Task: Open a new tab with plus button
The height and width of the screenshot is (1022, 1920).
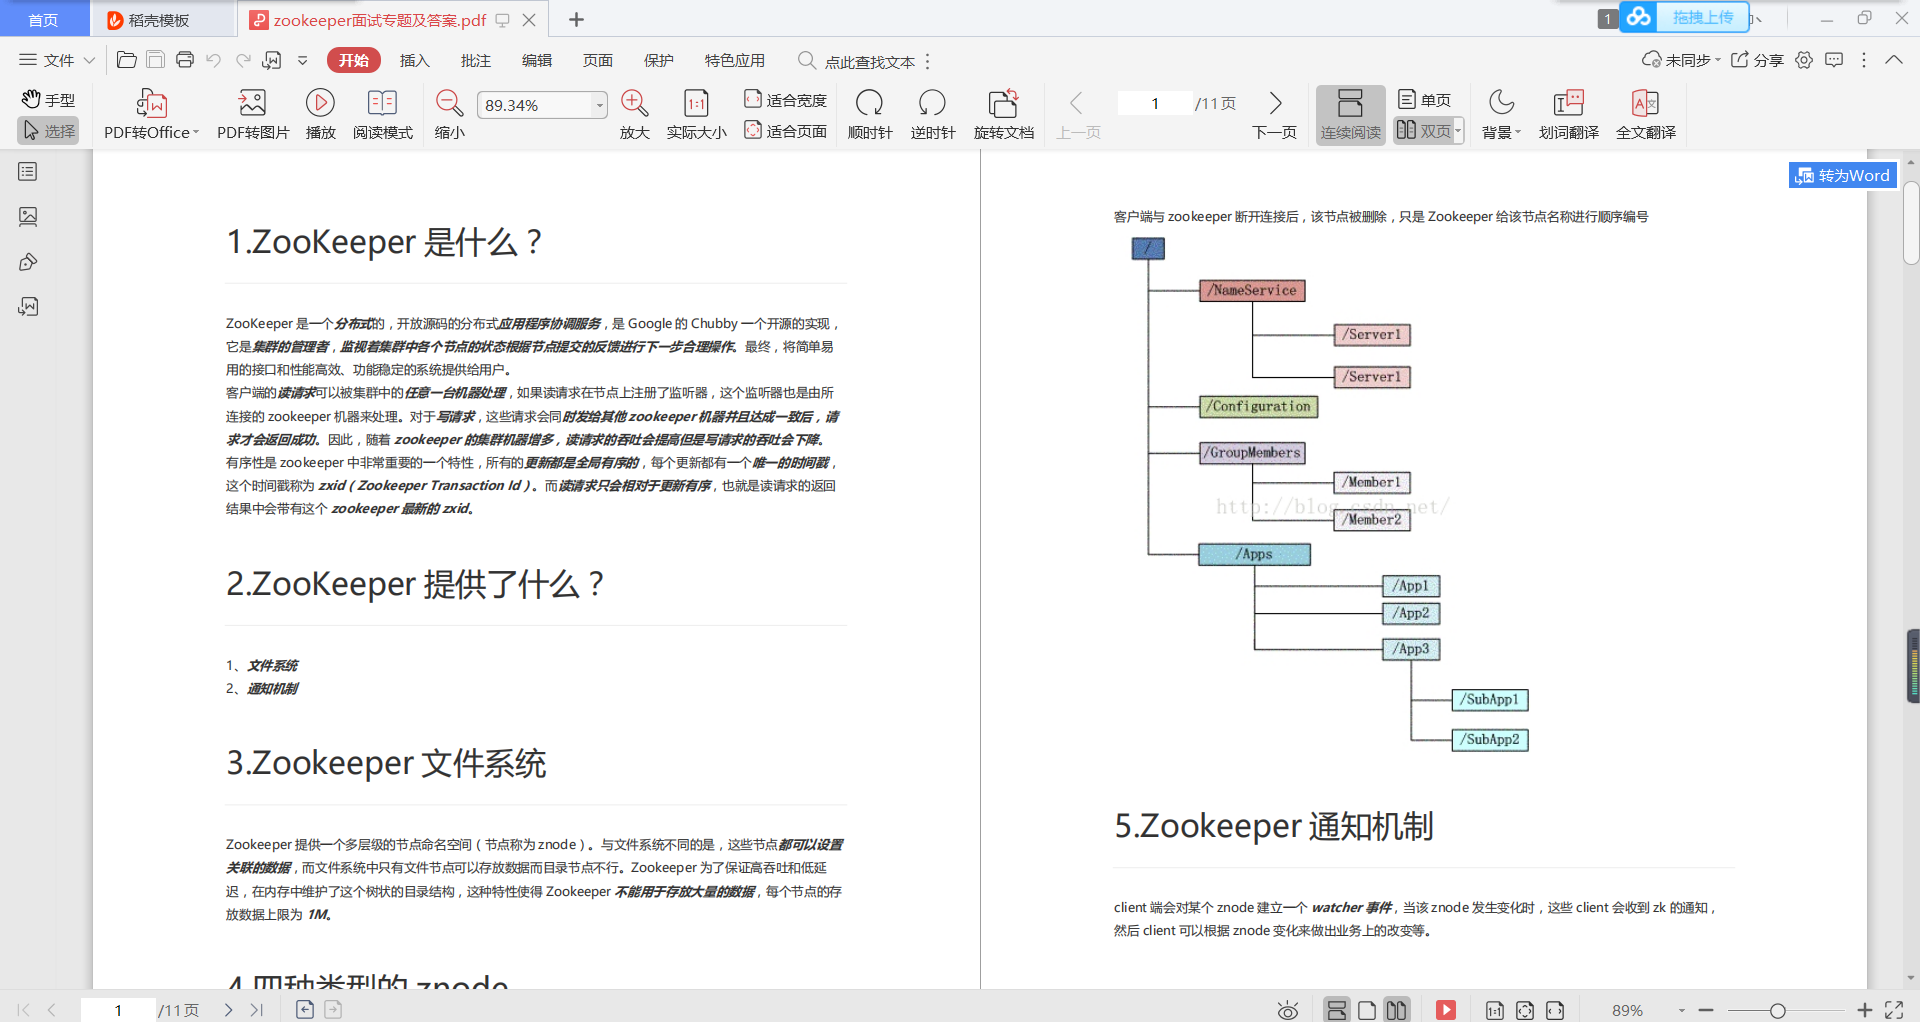Action: [576, 19]
